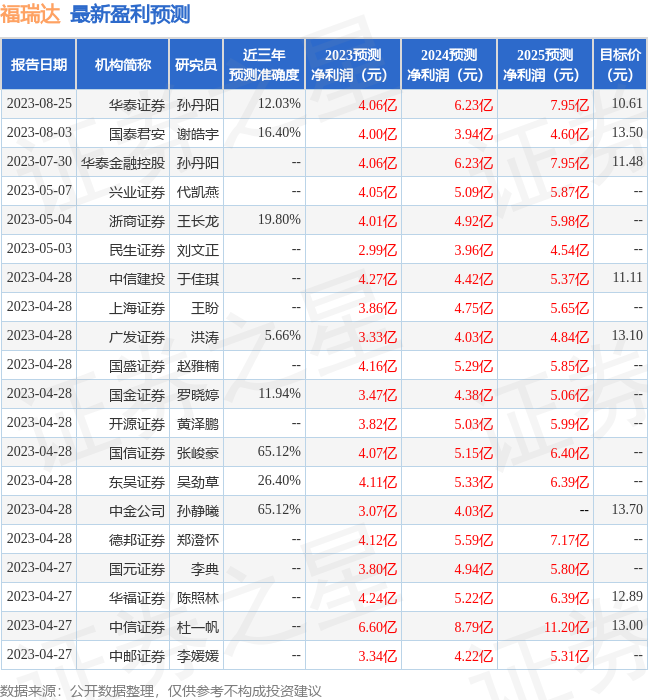Image resolution: width=648 pixels, height=700 pixels.
Task: Select the 研究员 column header
Action: coord(196,64)
